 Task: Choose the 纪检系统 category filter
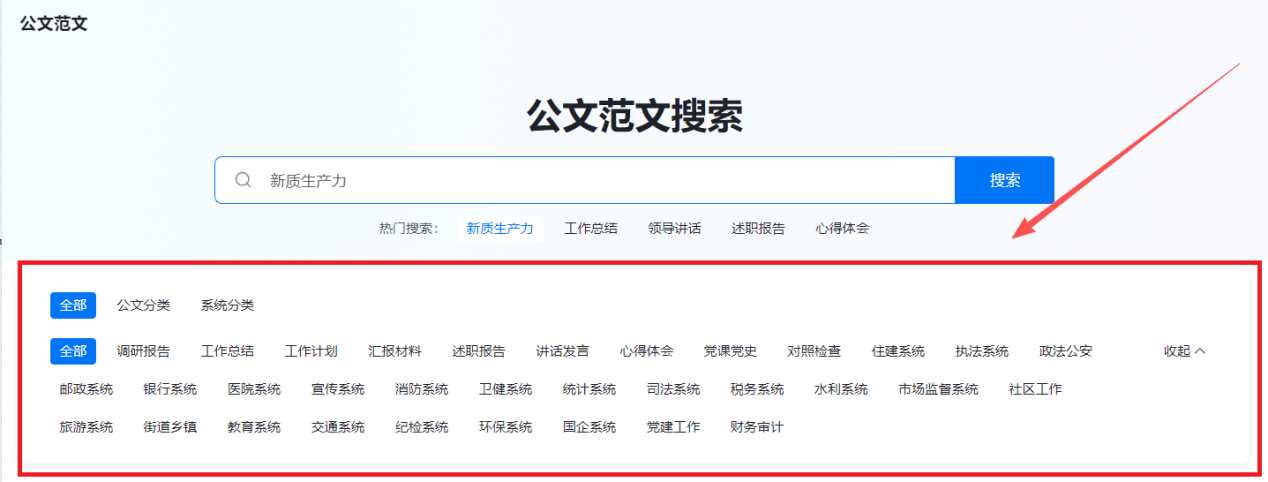click(422, 427)
